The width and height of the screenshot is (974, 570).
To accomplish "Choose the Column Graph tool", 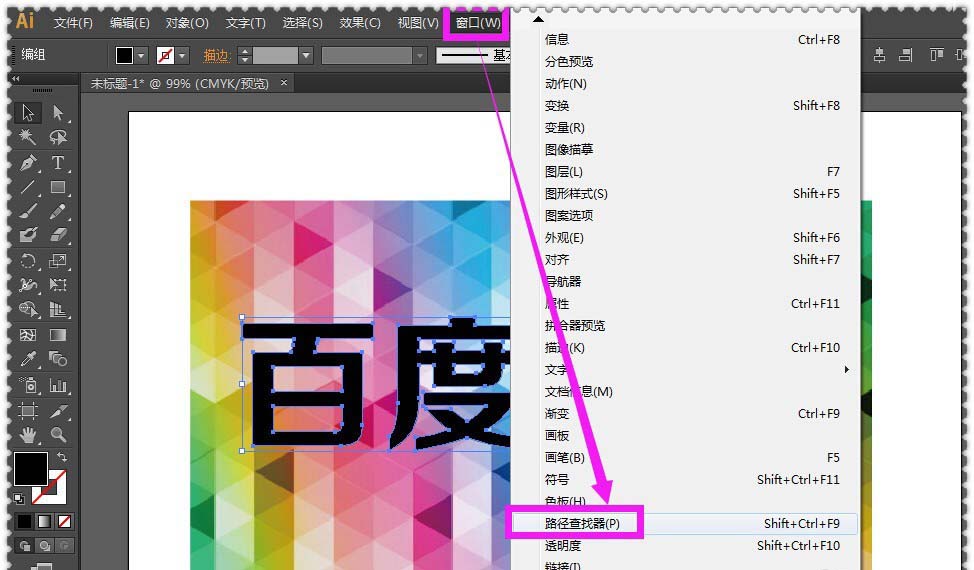I will coord(58,386).
